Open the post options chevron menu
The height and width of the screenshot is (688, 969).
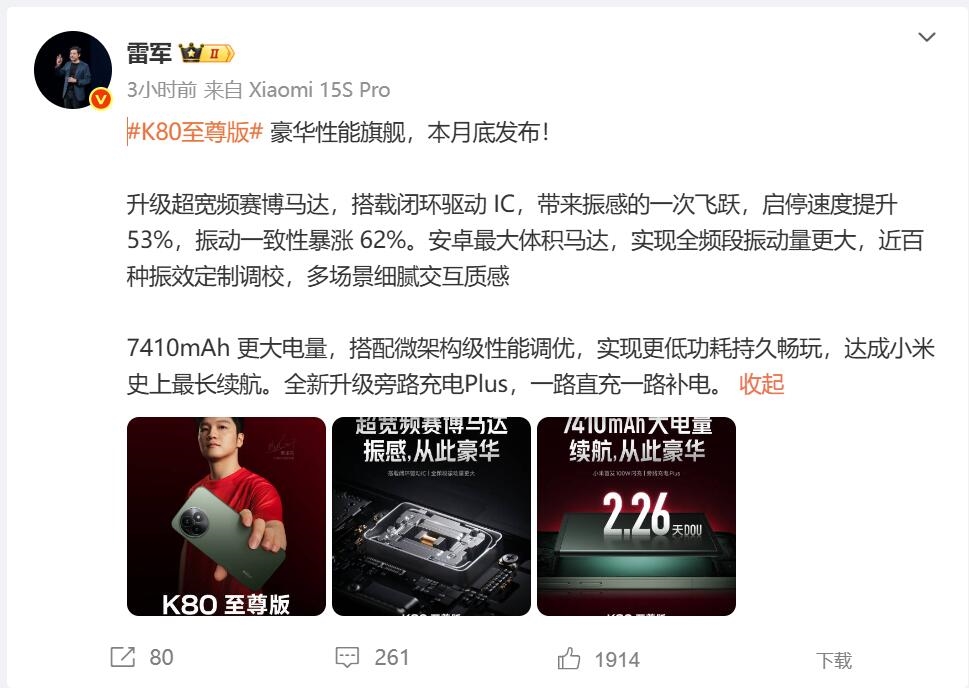tap(926, 37)
